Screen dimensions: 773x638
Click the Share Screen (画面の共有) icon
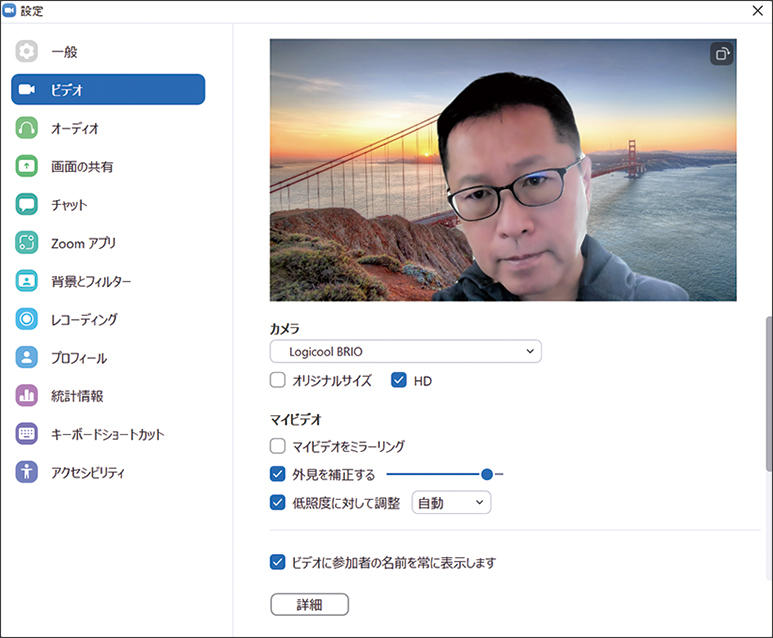(27, 166)
